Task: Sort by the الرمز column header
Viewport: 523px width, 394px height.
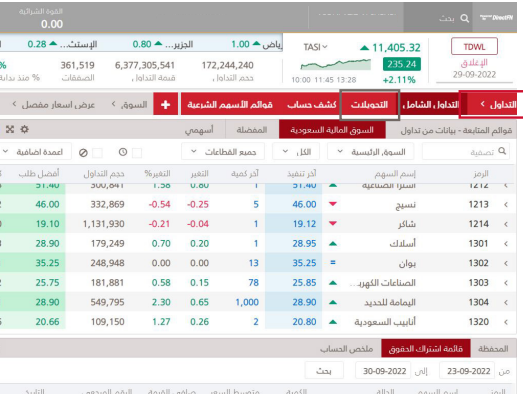Action: click(x=481, y=173)
